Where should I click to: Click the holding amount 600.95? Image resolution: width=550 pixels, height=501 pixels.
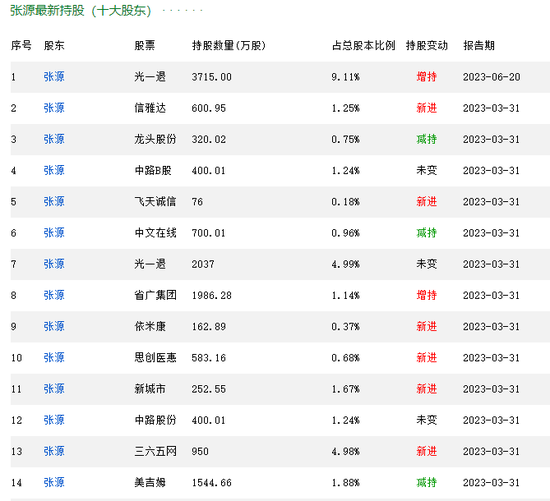[x=209, y=108]
